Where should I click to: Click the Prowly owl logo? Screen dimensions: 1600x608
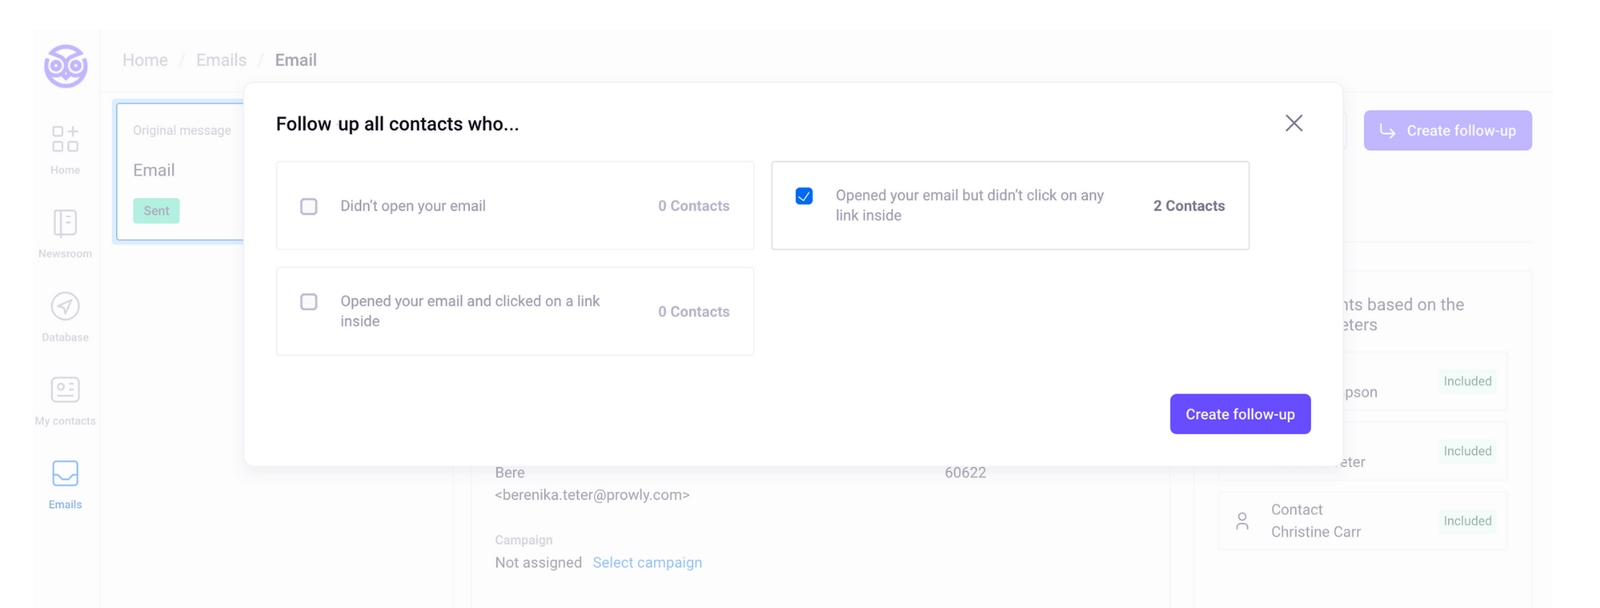(66, 66)
